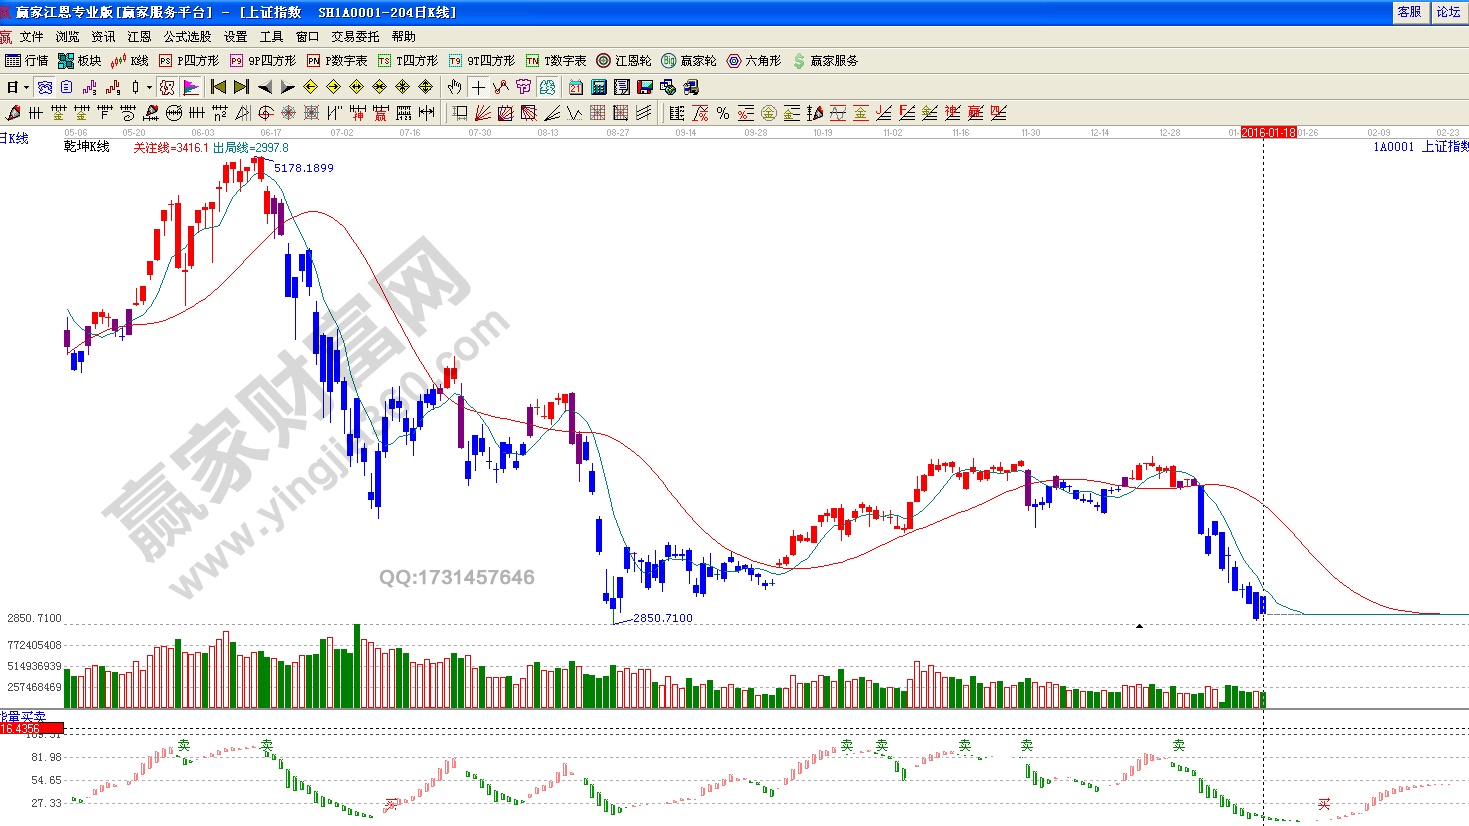Open the 江恩轮 (Gann wheel) tool
The height and width of the screenshot is (826, 1469).
pos(624,61)
